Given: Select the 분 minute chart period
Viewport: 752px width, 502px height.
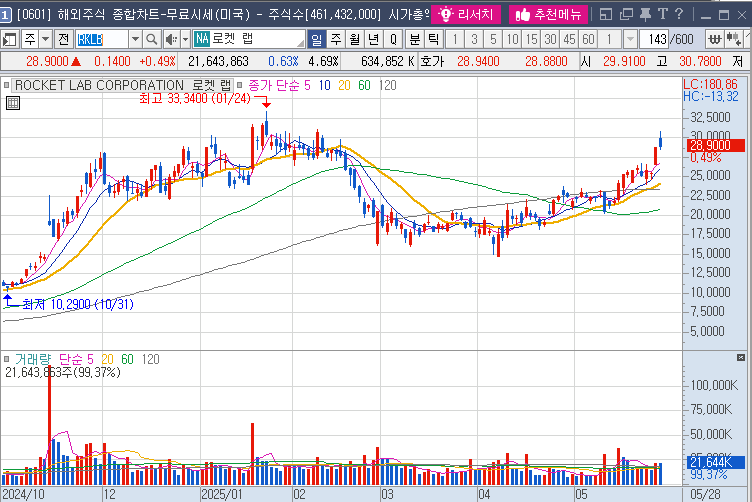Looking at the screenshot, I should [415, 39].
